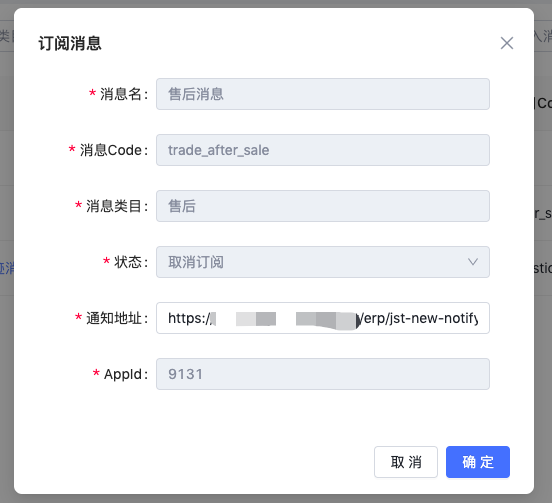Click into the 通知地址 URL input

coord(323,318)
